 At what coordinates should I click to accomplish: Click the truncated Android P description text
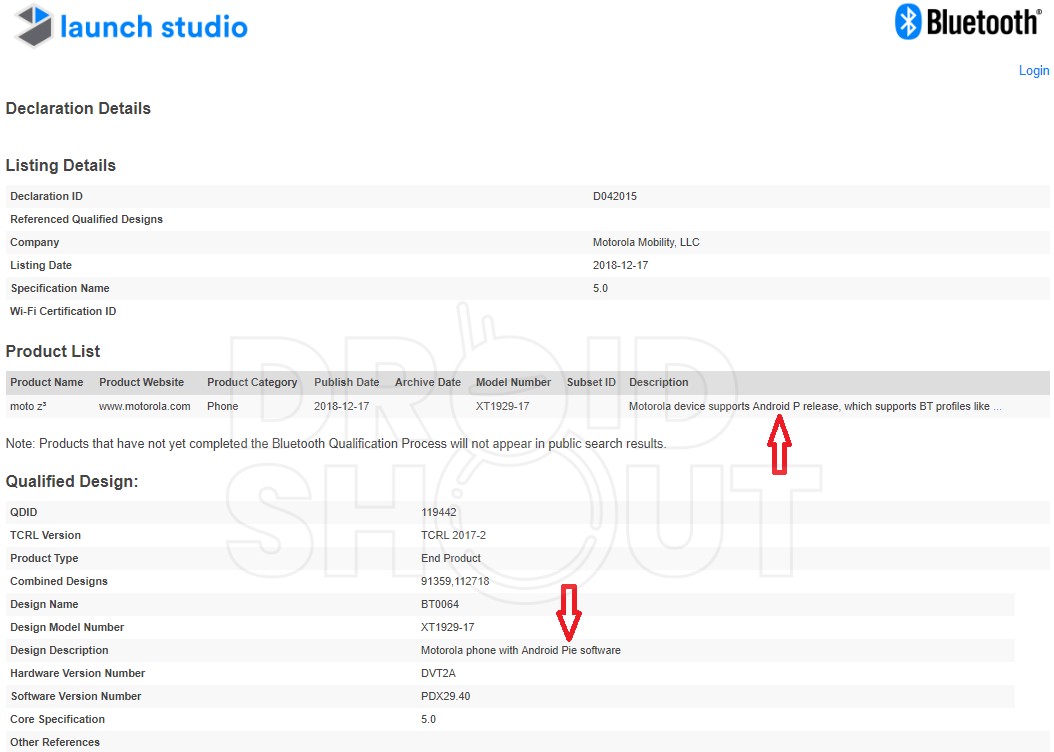tap(814, 406)
